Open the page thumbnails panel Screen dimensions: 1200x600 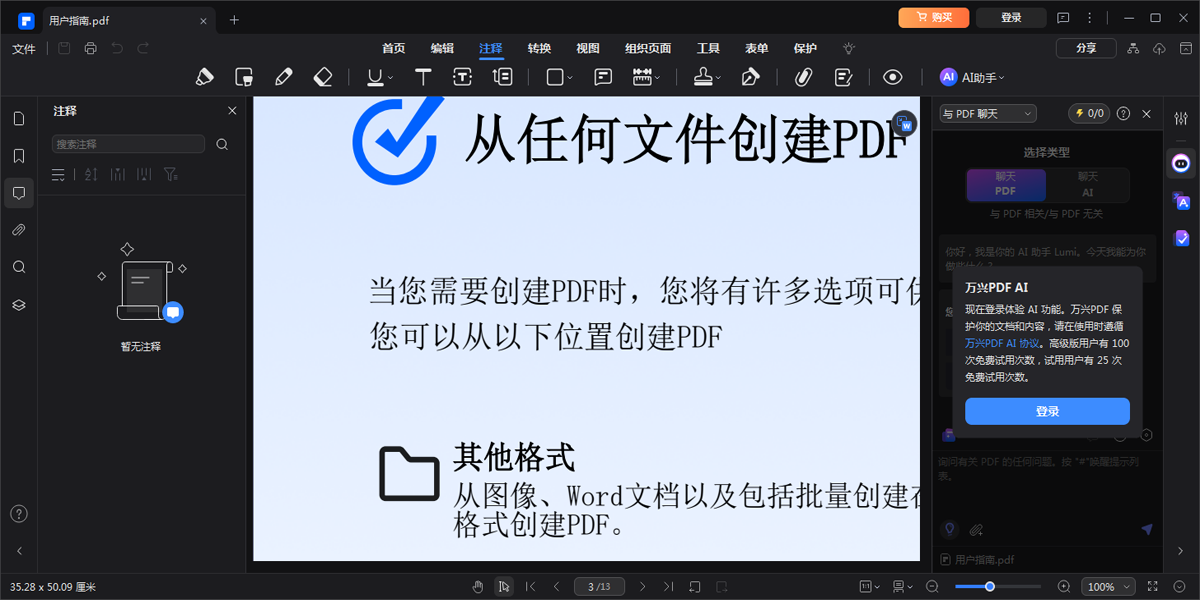pos(18,118)
